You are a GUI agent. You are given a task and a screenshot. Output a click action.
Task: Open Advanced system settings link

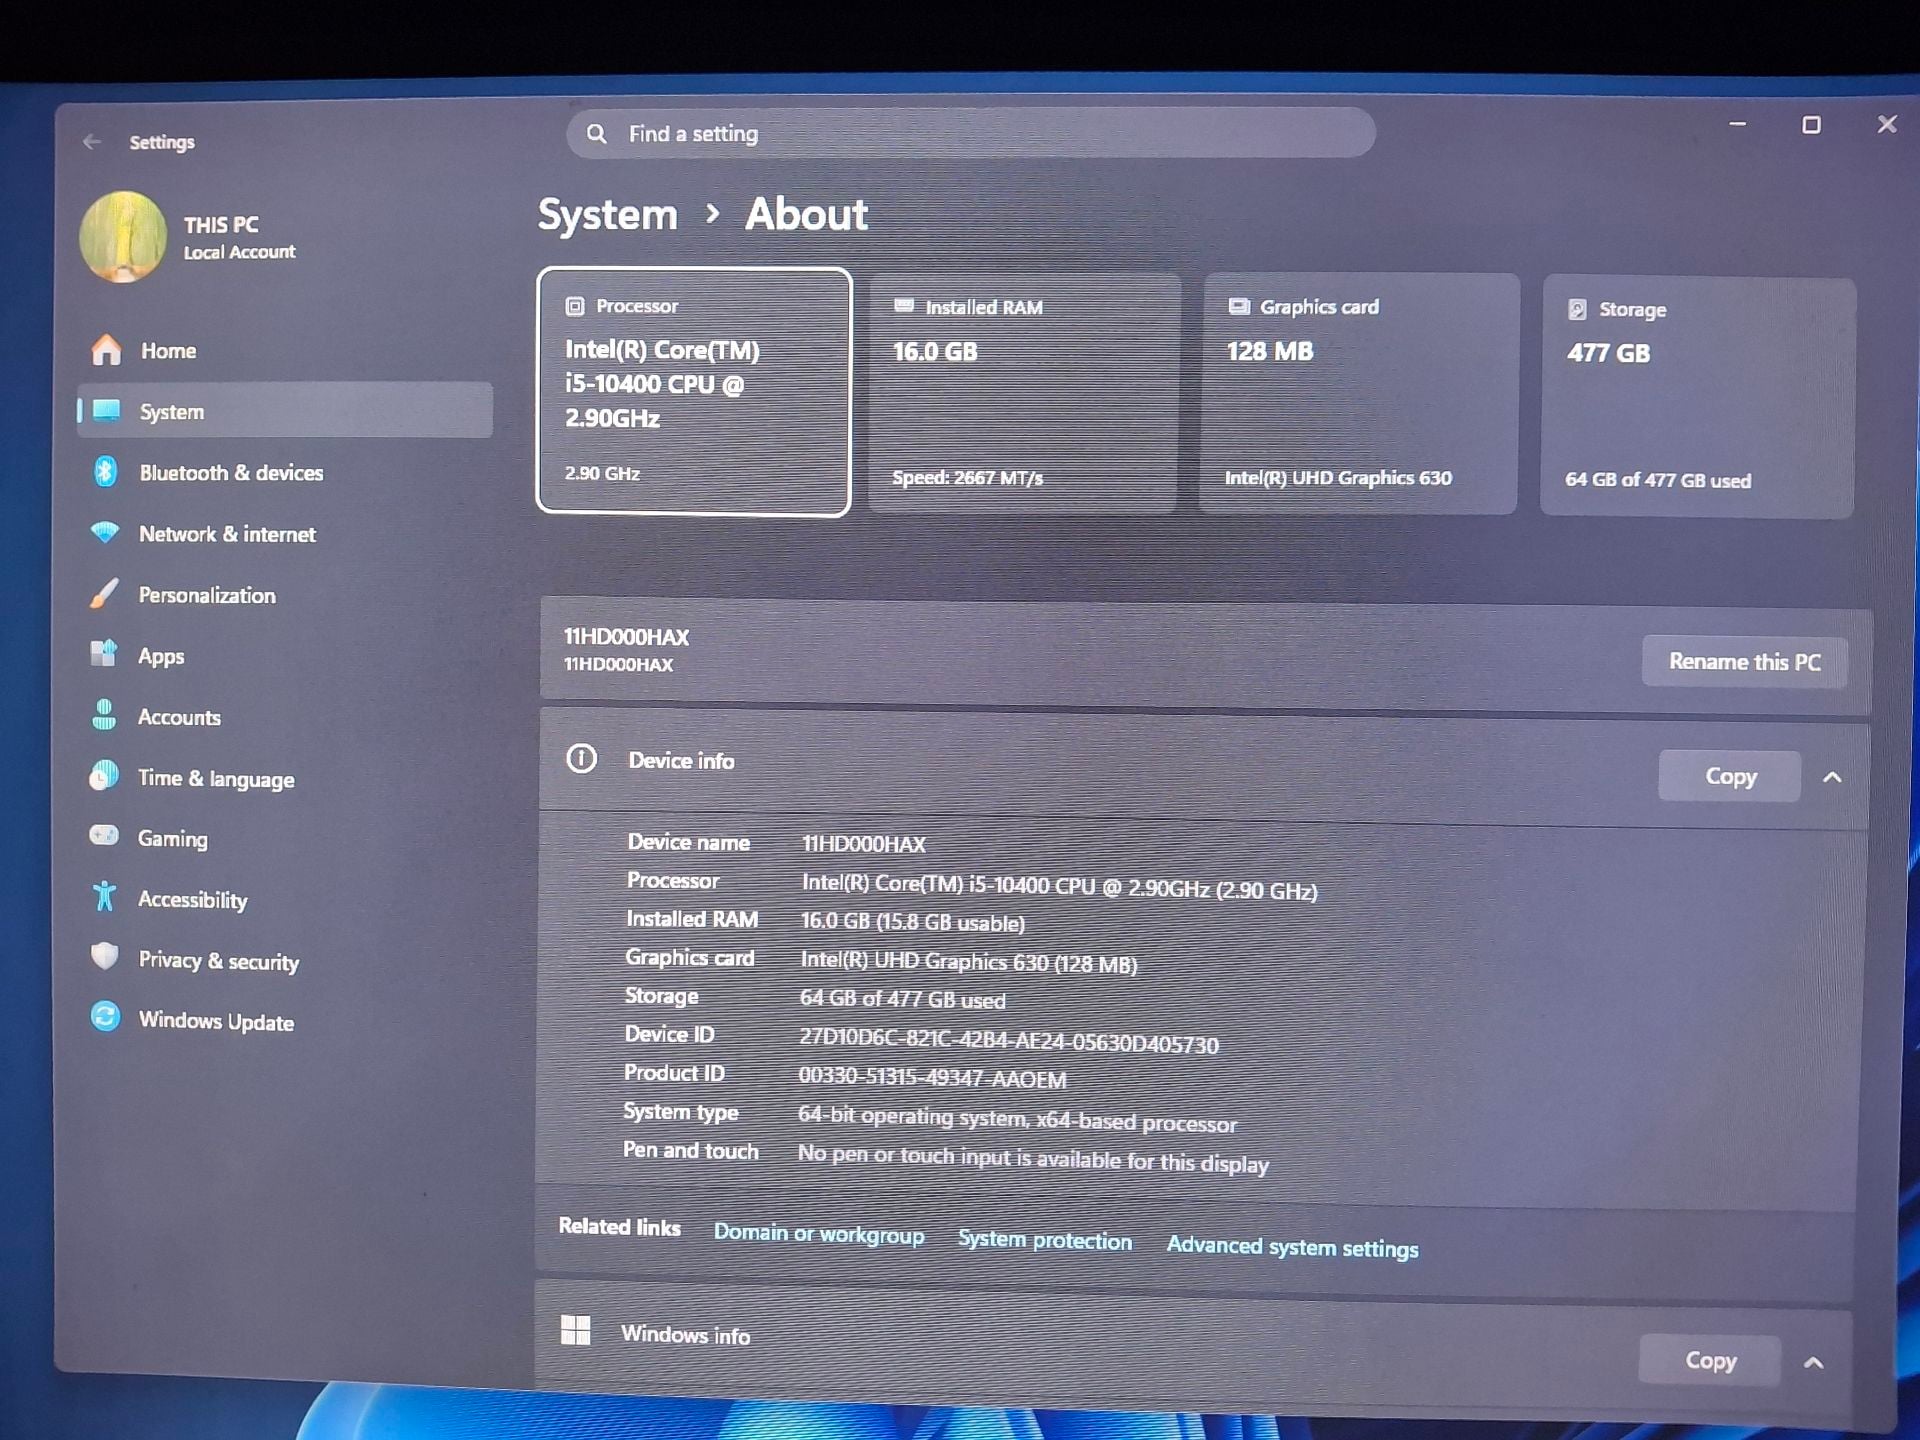coord(1292,1247)
